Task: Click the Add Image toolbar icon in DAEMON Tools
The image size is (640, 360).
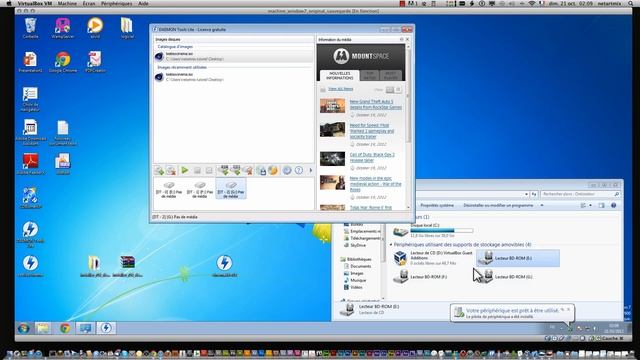Action: pos(159,171)
